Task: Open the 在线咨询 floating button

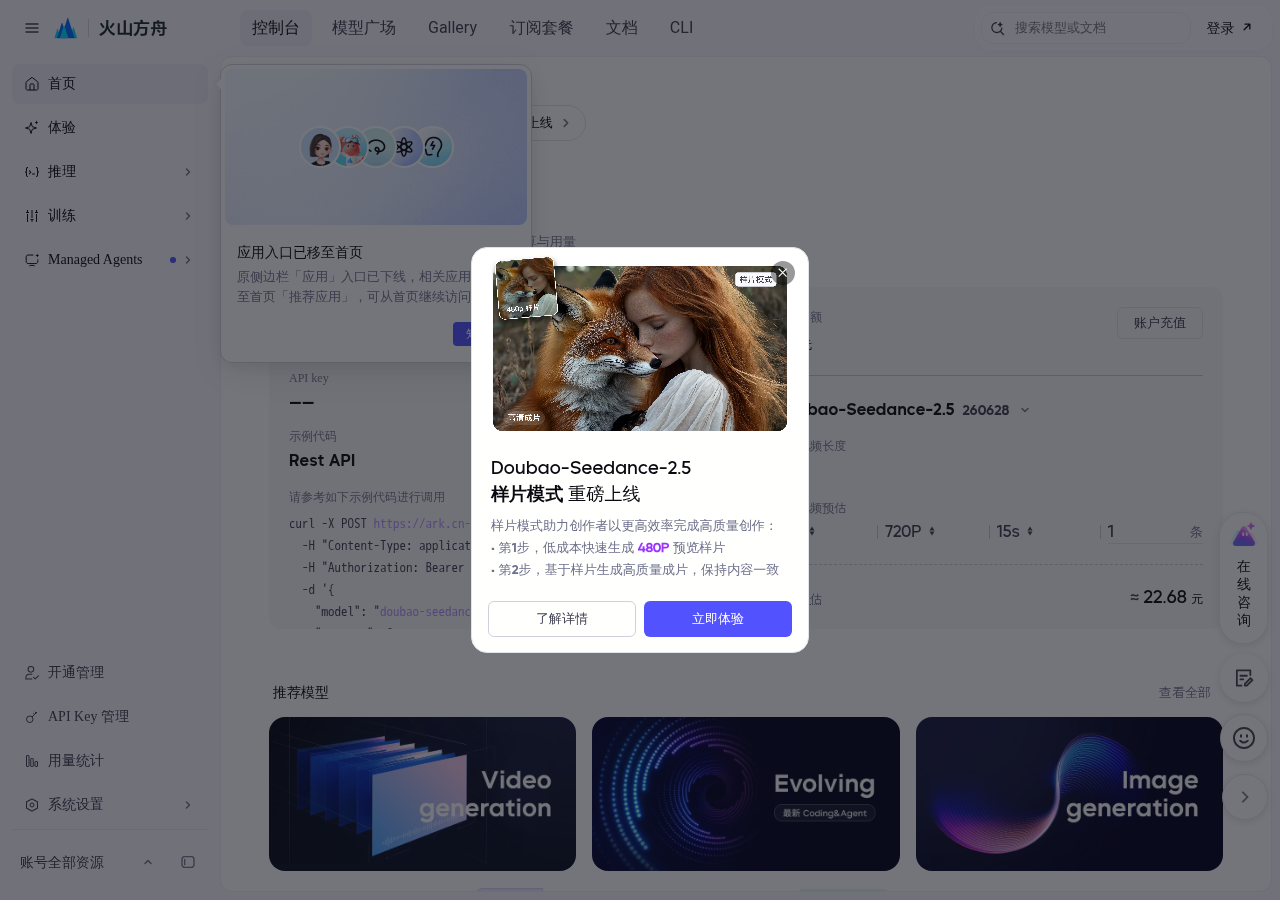Action: click(1244, 579)
